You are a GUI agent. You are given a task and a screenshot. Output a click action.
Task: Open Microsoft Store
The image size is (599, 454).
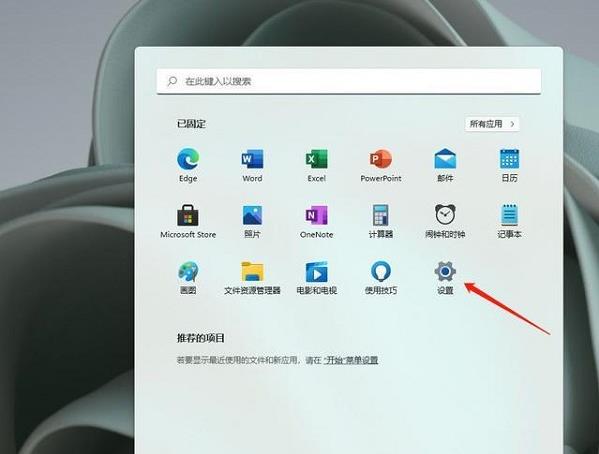[188, 221]
